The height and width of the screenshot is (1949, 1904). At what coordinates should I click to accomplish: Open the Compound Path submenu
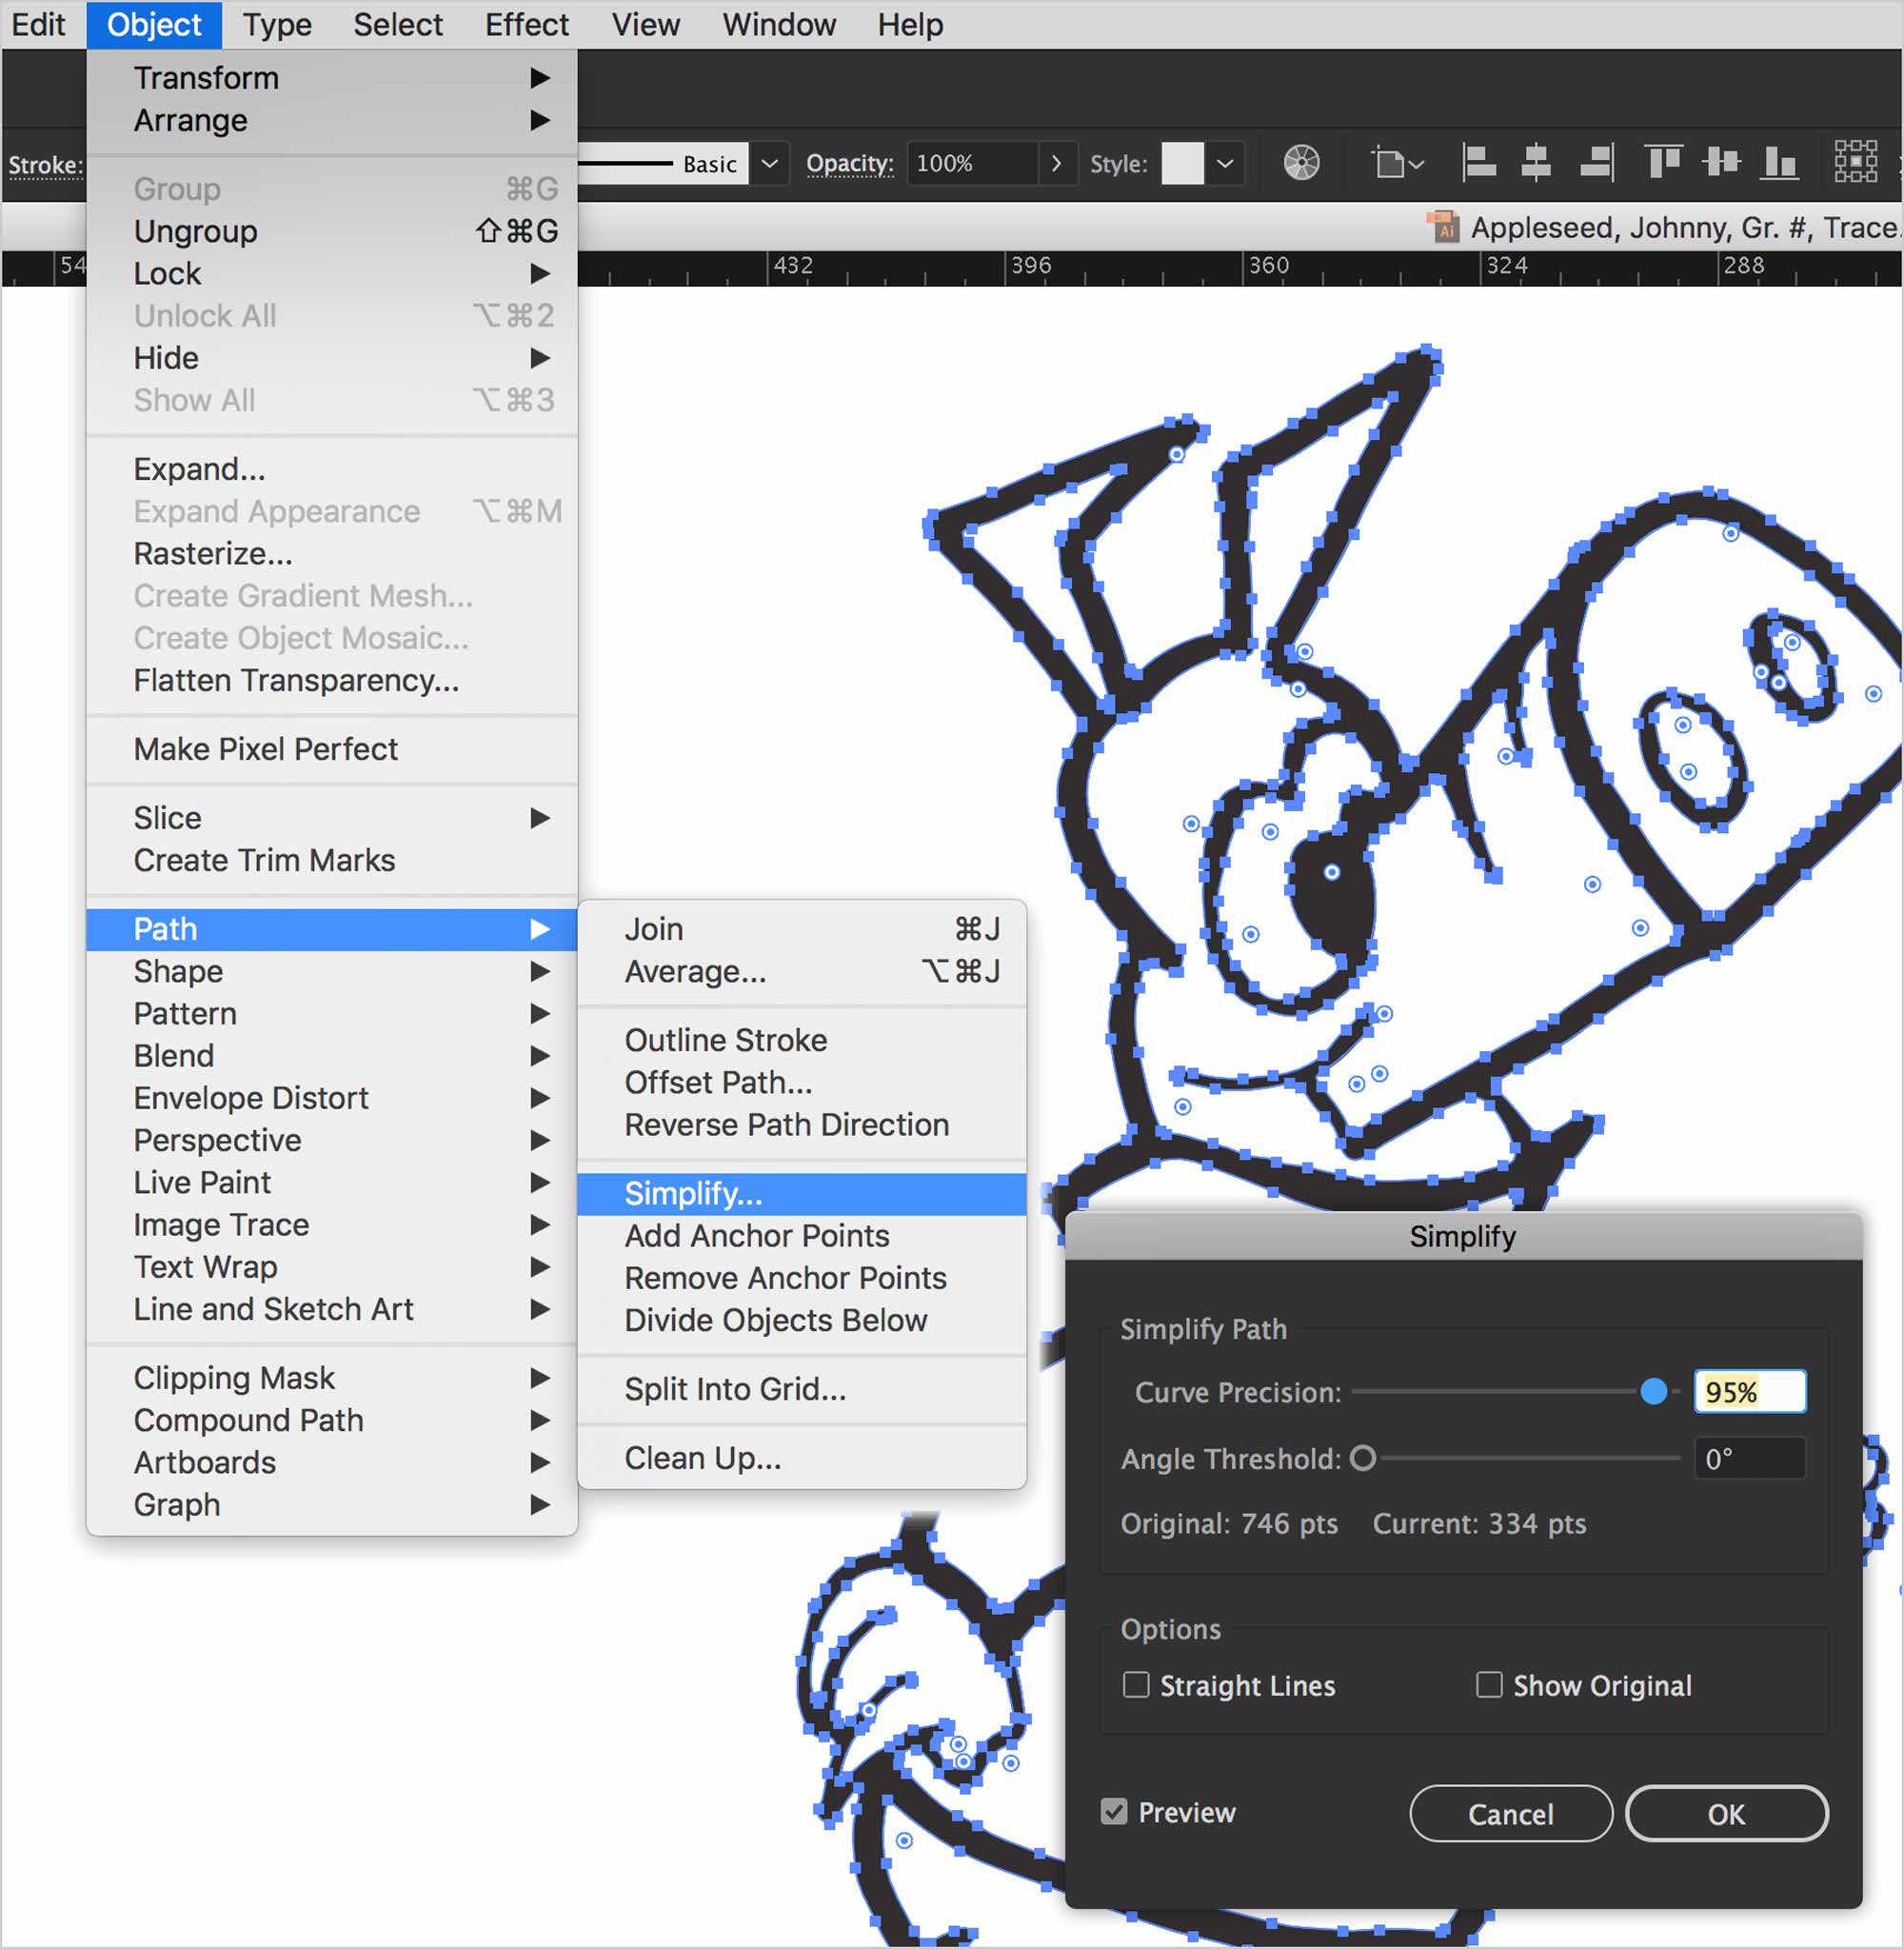[x=331, y=1420]
